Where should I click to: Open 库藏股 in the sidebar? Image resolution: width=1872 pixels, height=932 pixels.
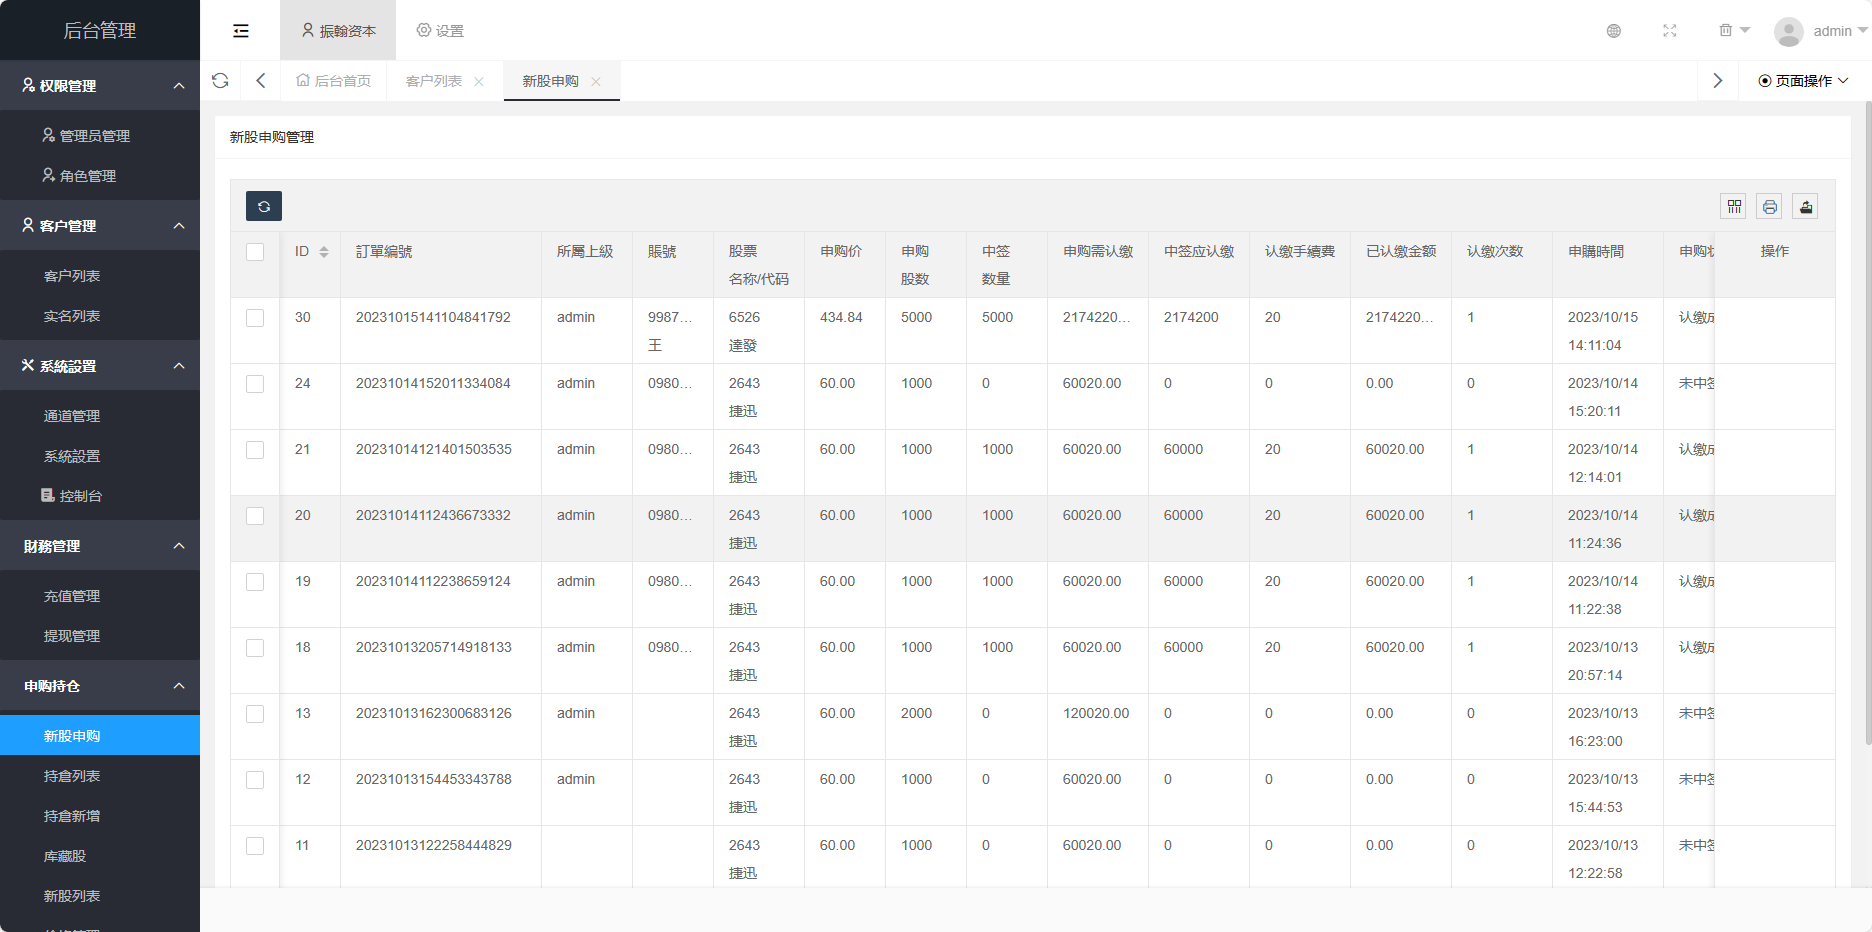coord(100,855)
